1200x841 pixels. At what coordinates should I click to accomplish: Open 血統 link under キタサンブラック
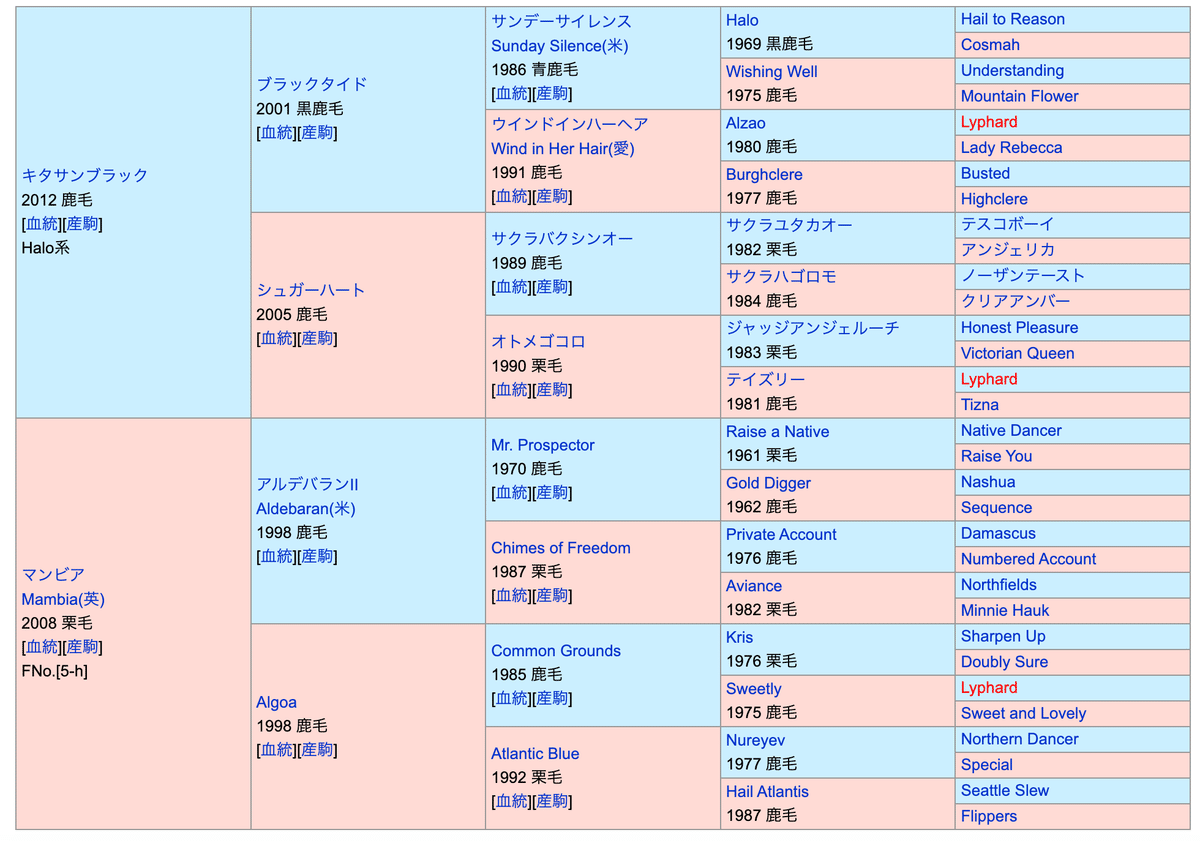click(x=42, y=224)
